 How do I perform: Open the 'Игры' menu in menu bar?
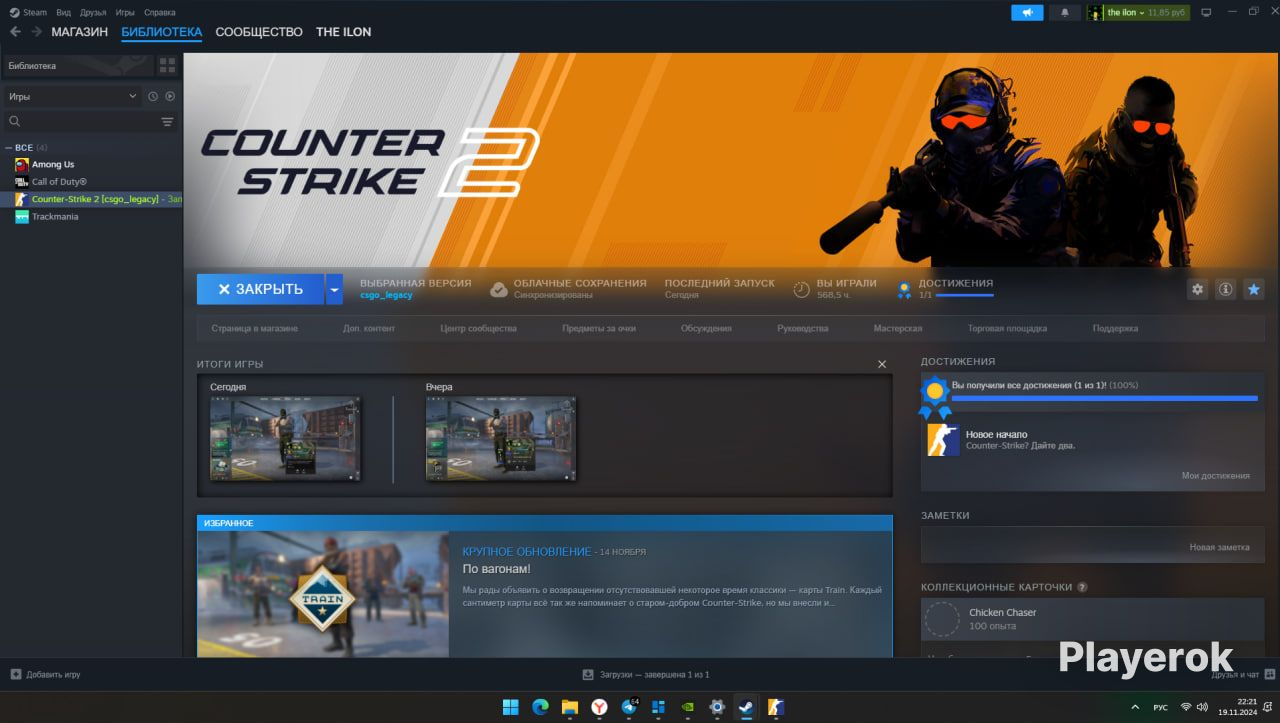(x=125, y=12)
